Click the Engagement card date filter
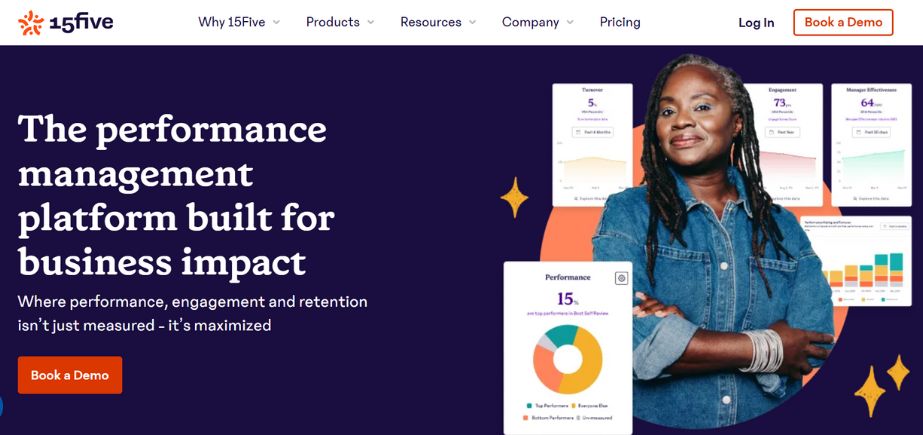 pyautogui.click(x=782, y=132)
